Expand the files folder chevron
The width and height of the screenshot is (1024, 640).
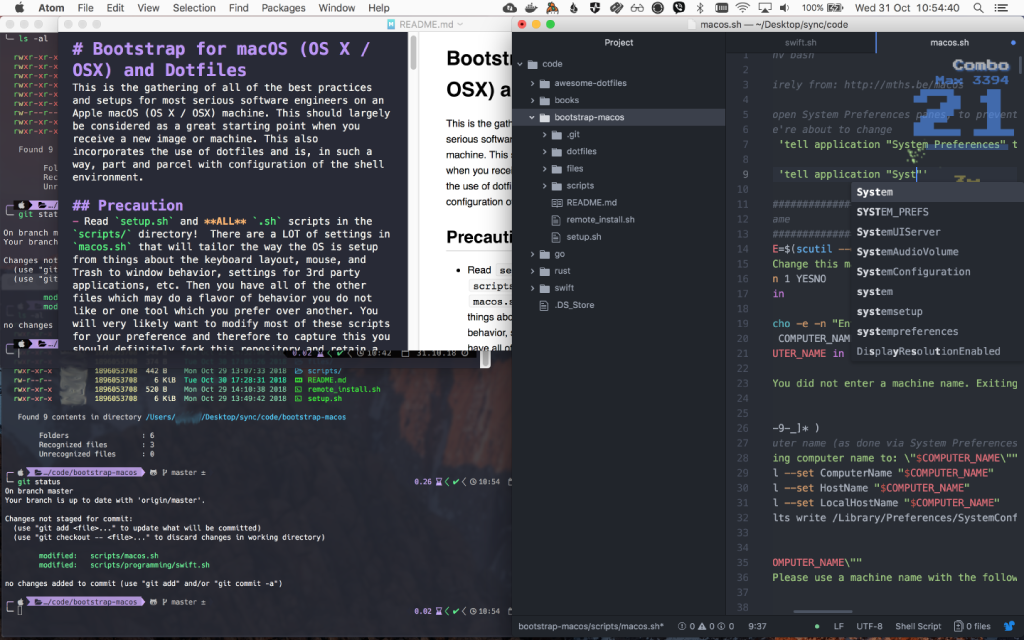click(x=545, y=168)
